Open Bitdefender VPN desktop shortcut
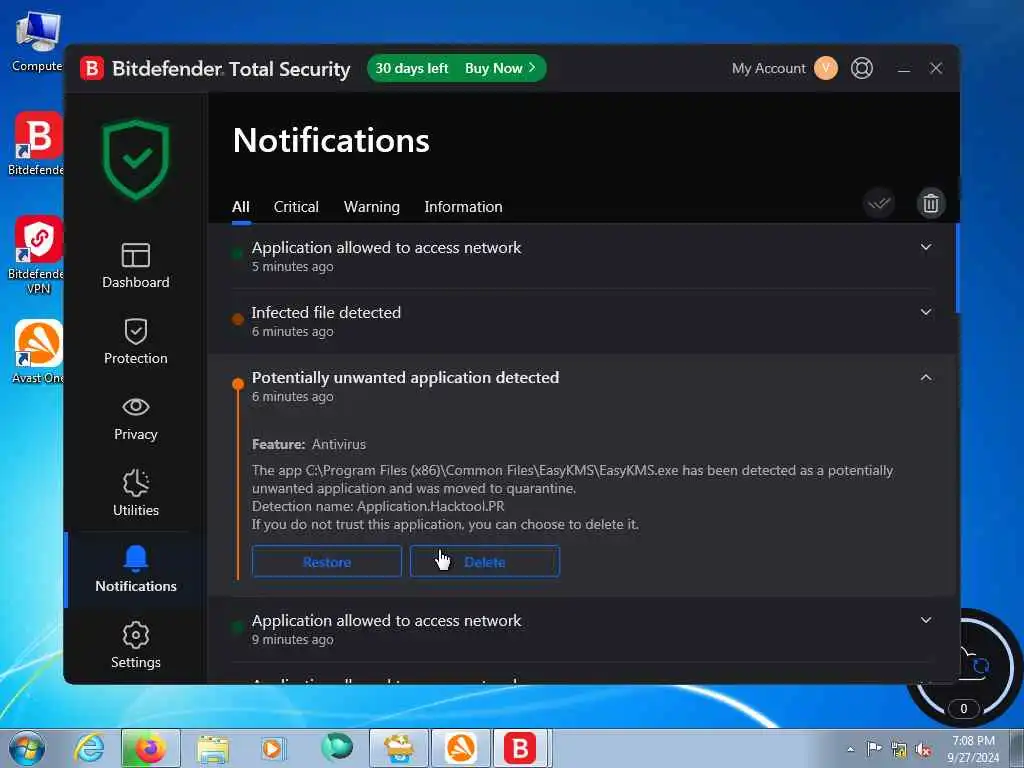This screenshot has height=768, width=1024. point(38,255)
